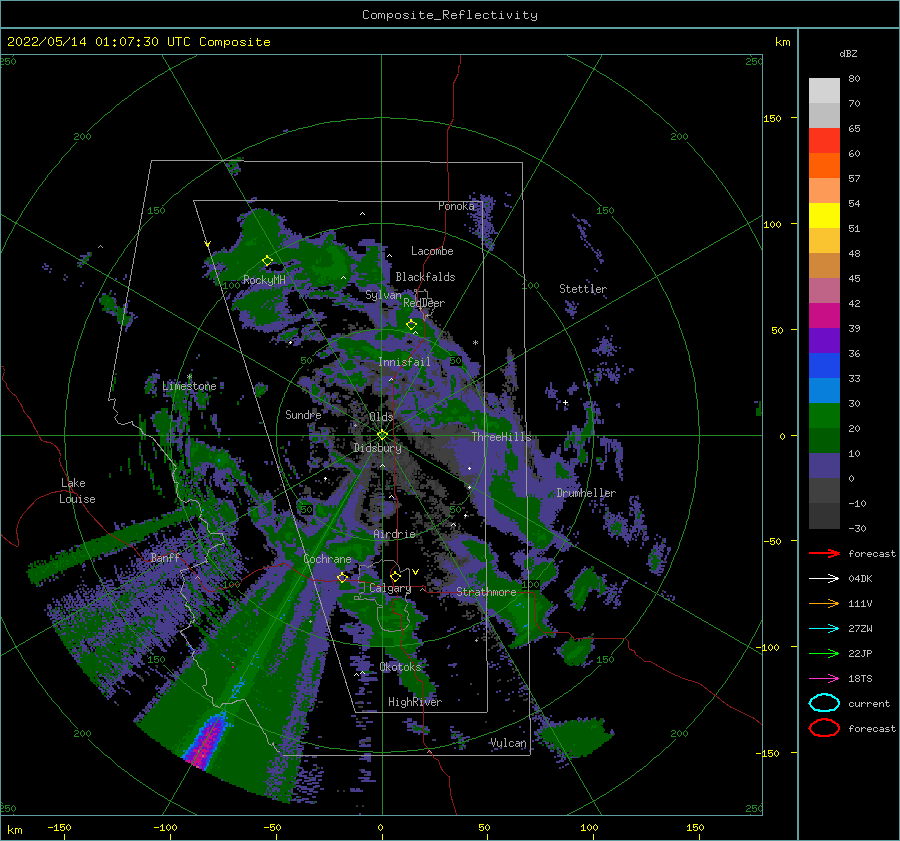Click the Airdrie city label
This screenshot has height=841, width=900.
(x=394, y=534)
